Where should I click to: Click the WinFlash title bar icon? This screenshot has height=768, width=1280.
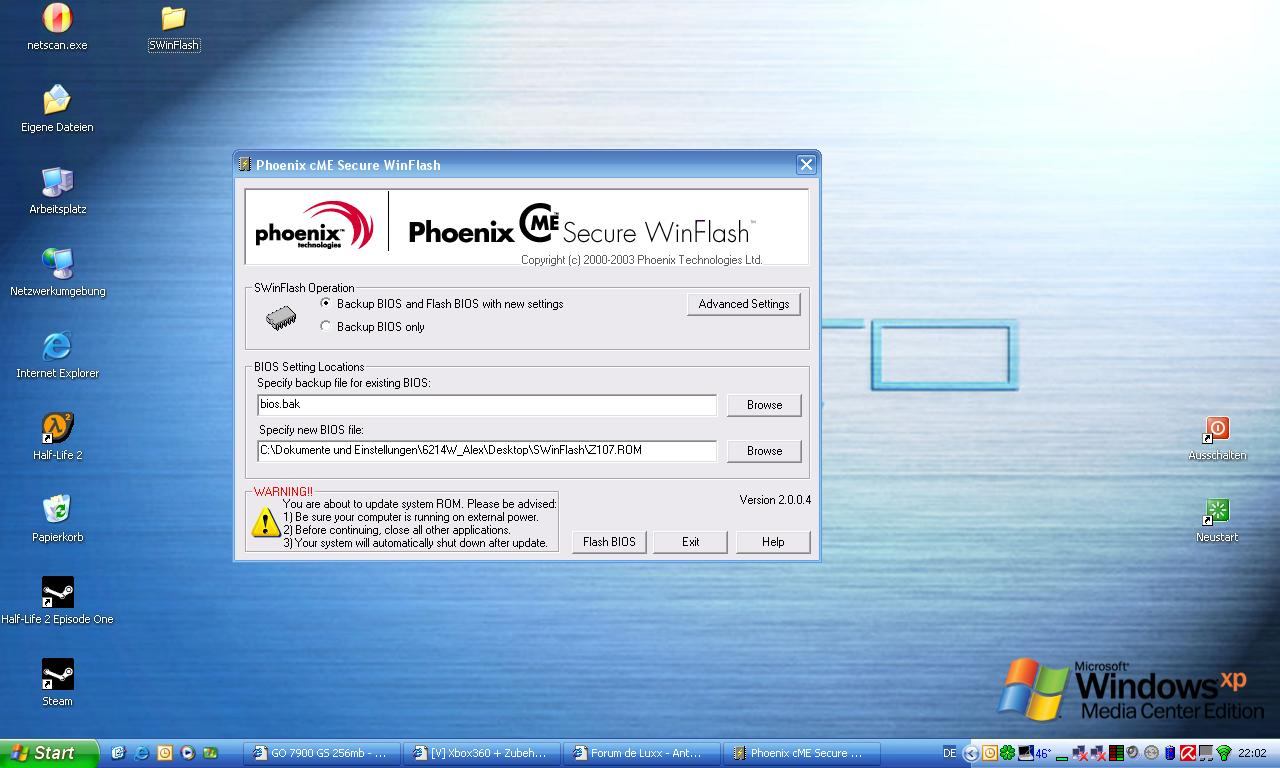tap(244, 165)
